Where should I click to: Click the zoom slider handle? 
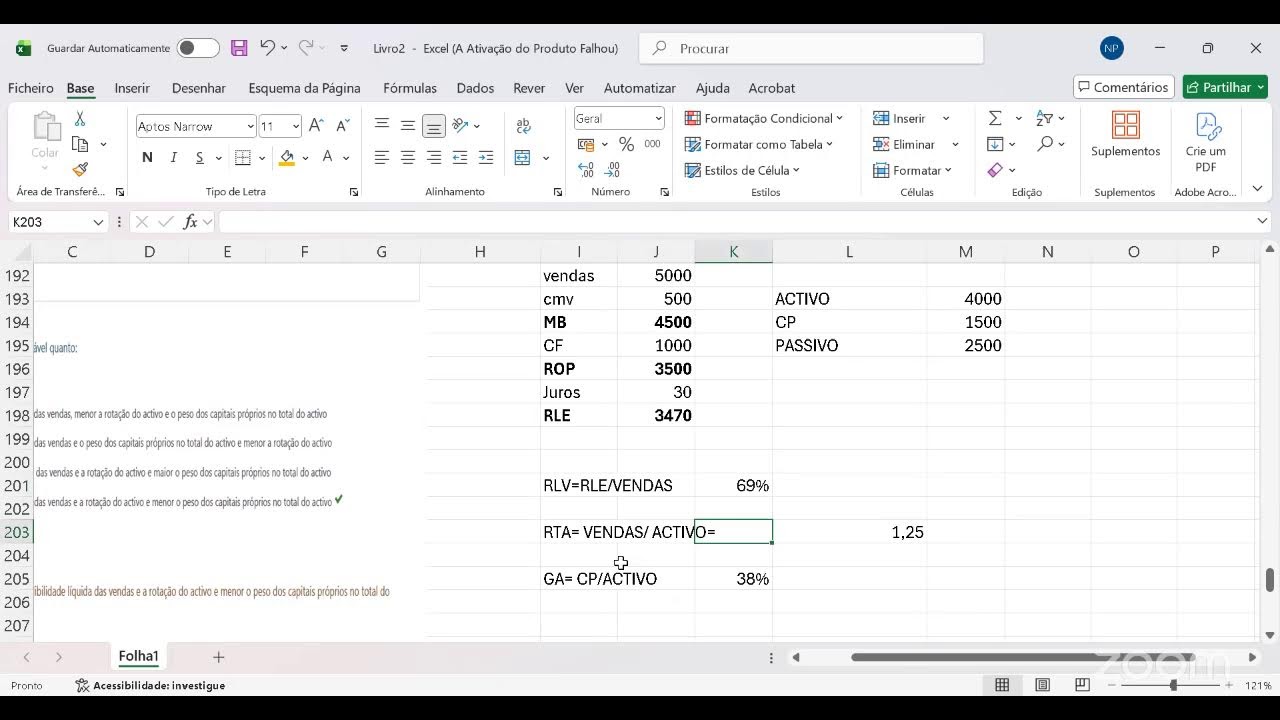pyautogui.click(x=1173, y=685)
